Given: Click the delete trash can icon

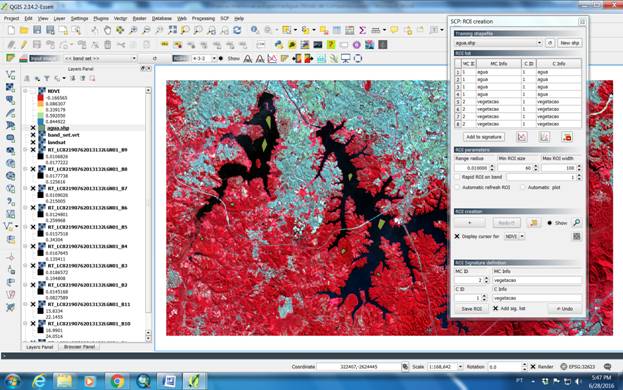Looking at the screenshot, I should pyautogui.click(x=107, y=45).
